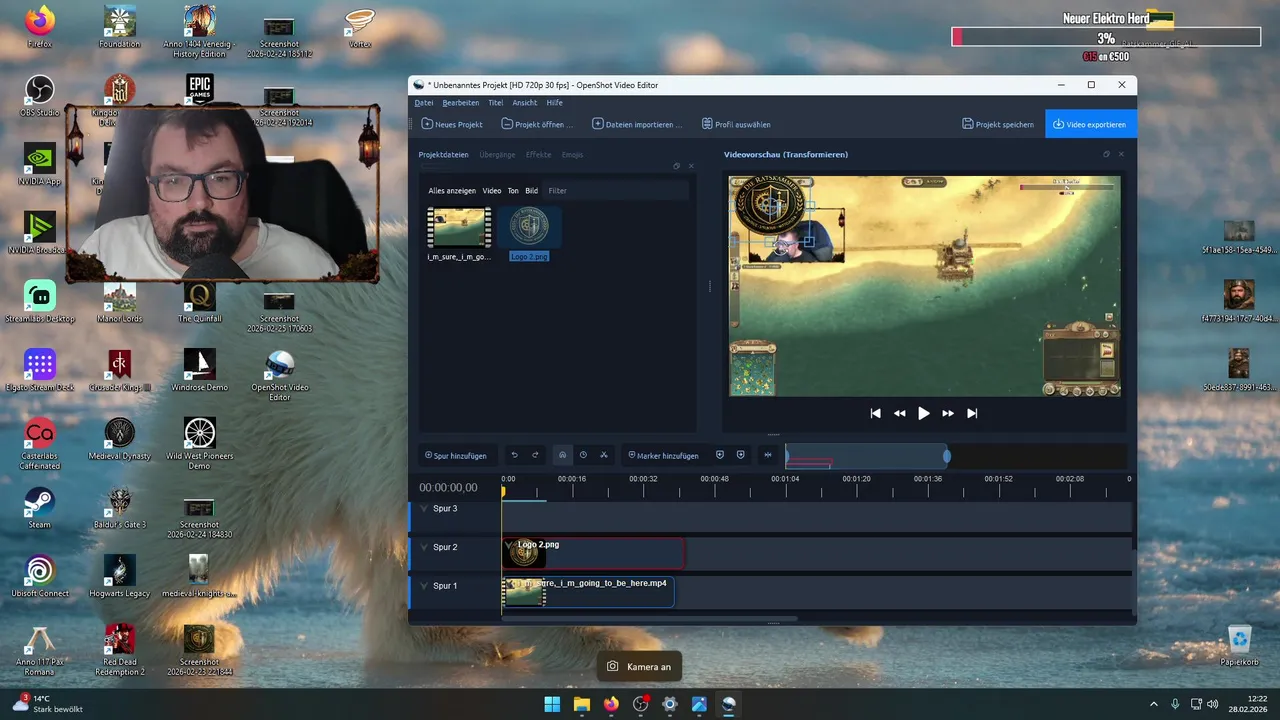
Task: Redo the last action in timeline toolbar
Action: click(x=535, y=455)
